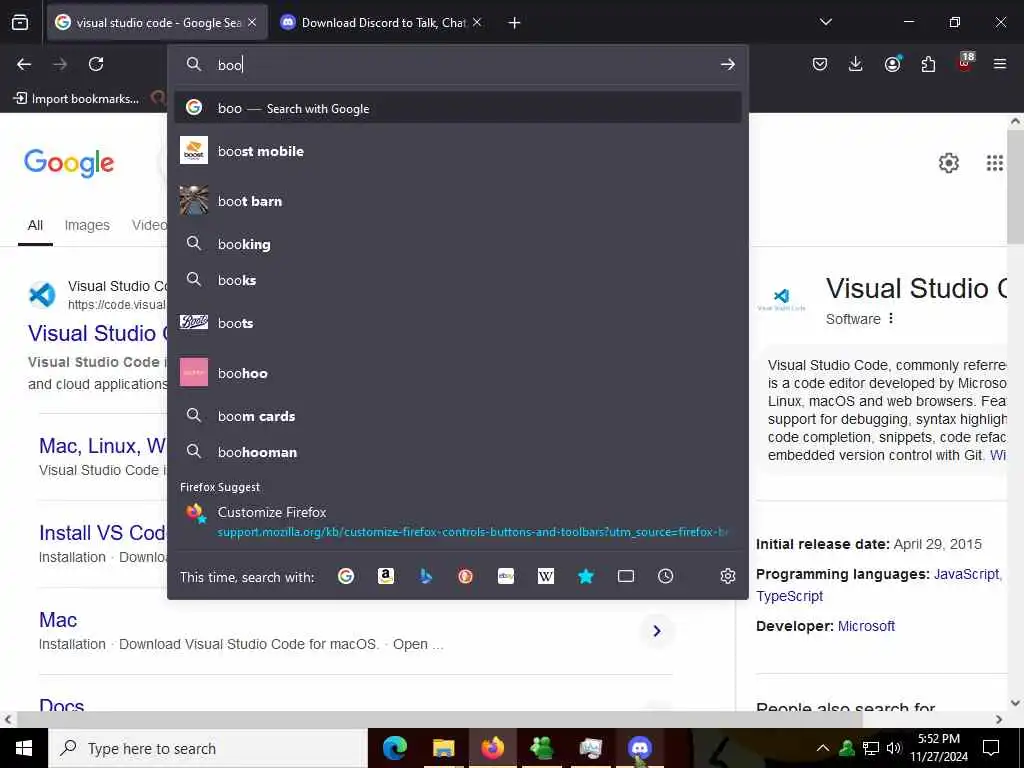Open the All results tab

click(x=35, y=225)
